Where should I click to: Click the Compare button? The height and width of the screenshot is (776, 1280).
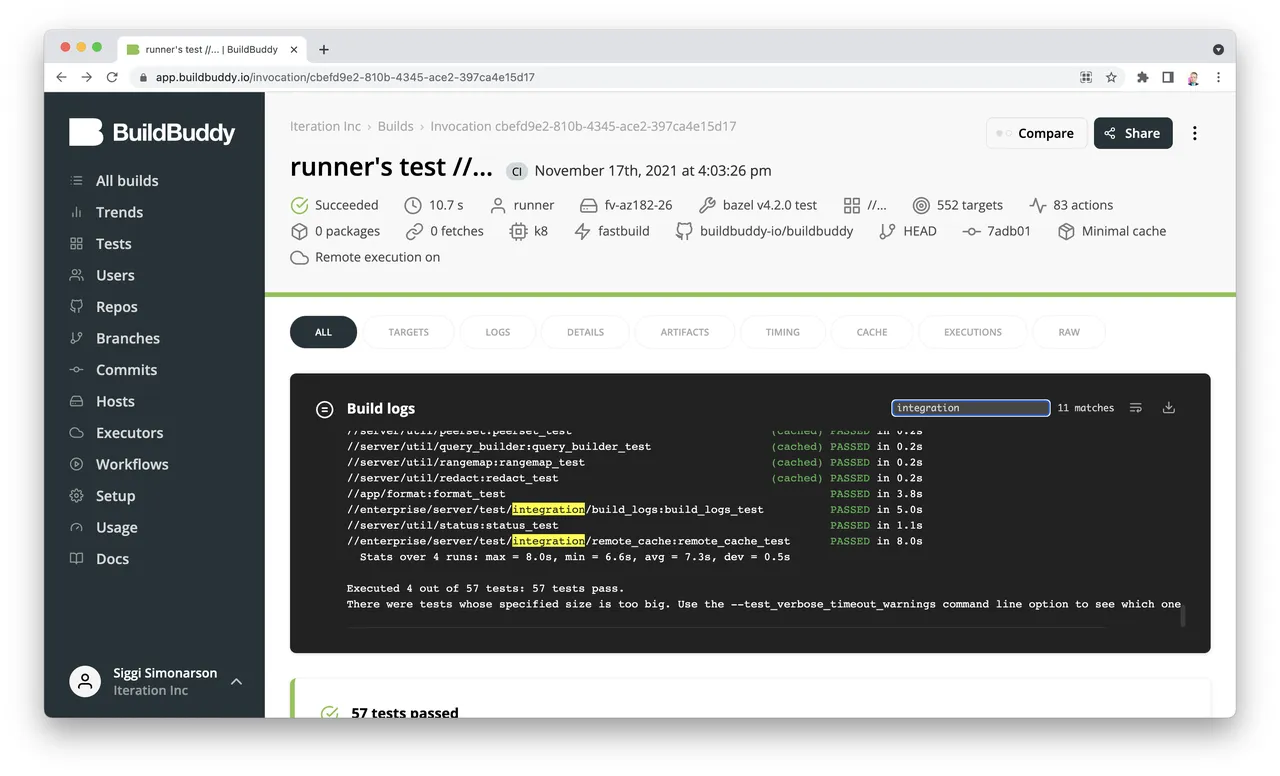1036,133
